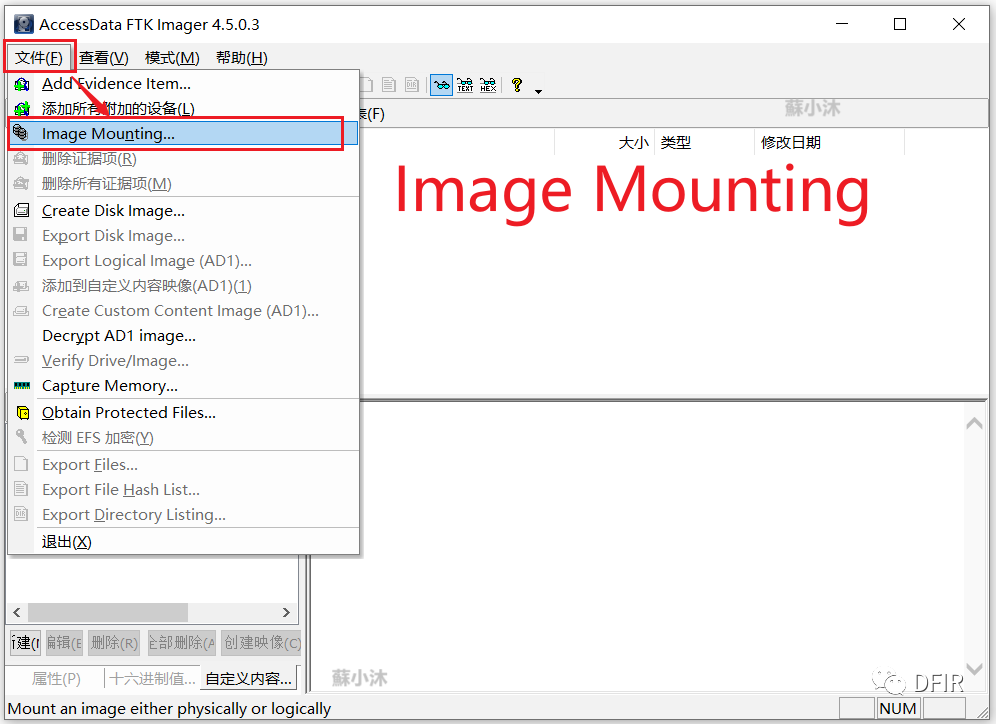996x724 pixels.
Task: Click Export Disk Image... menu entry
Action: point(184,236)
